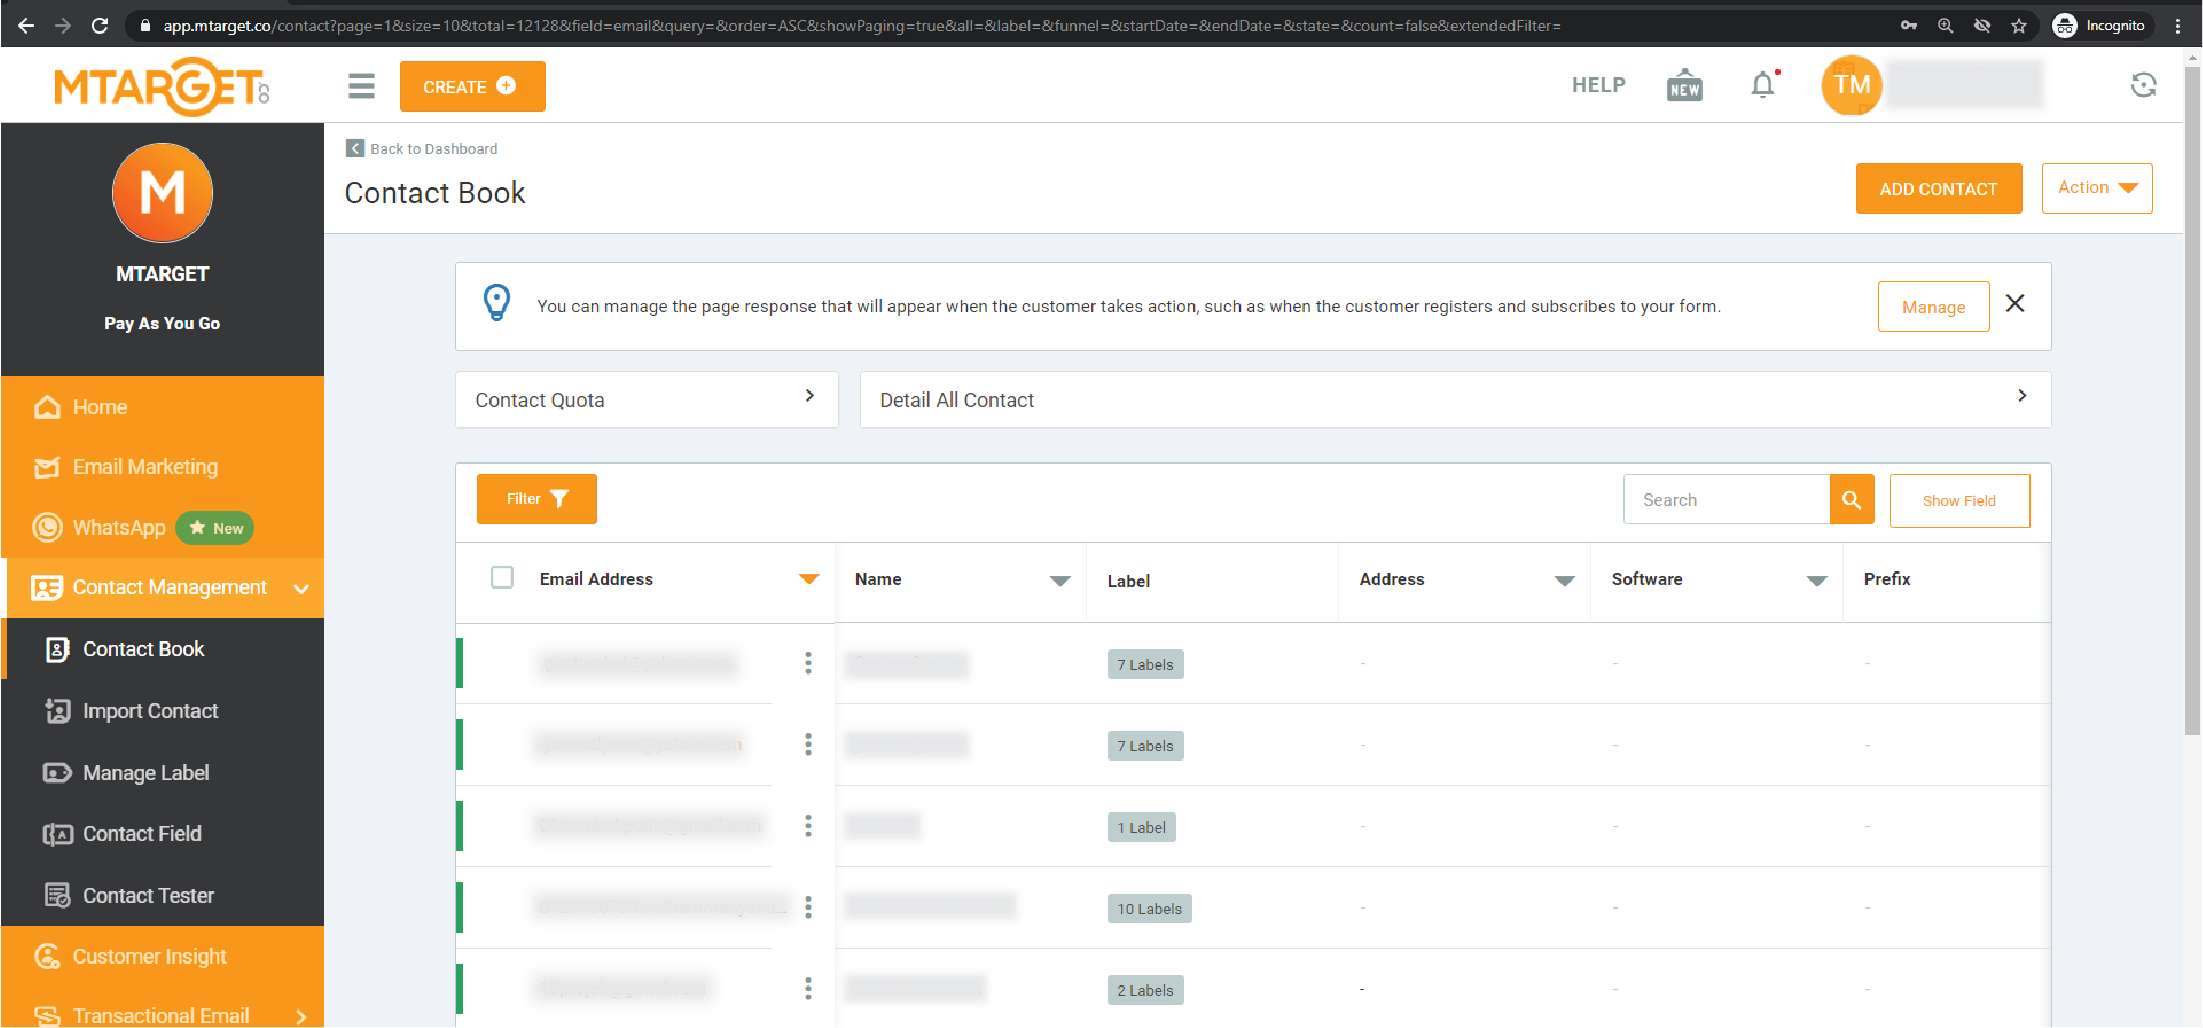2203x1028 pixels.
Task: Click the MTARGET logo
Action: coord(161,86)
